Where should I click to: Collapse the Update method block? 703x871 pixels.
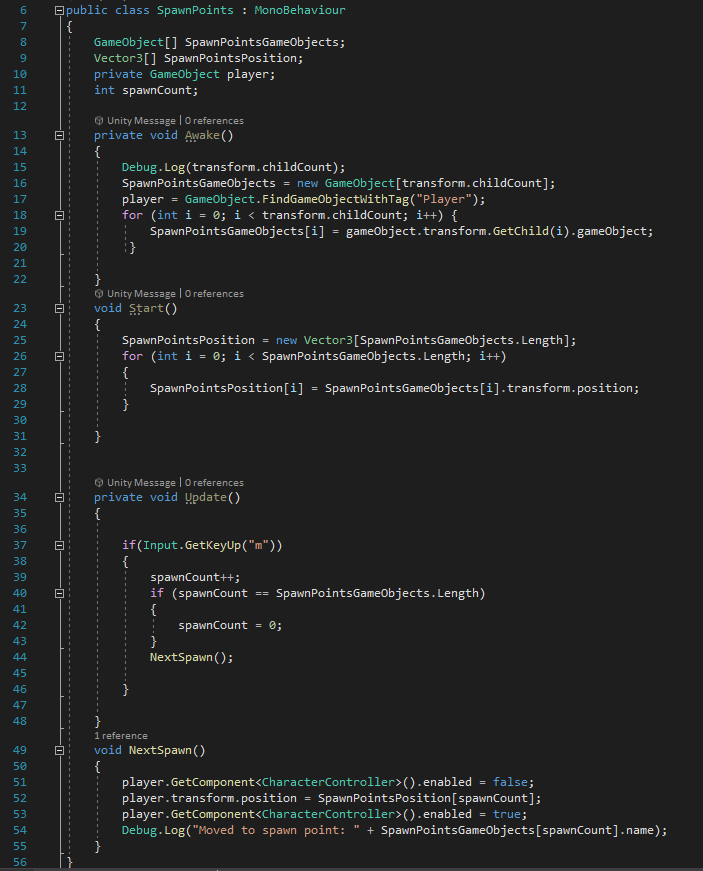click(x=59, y=497)
